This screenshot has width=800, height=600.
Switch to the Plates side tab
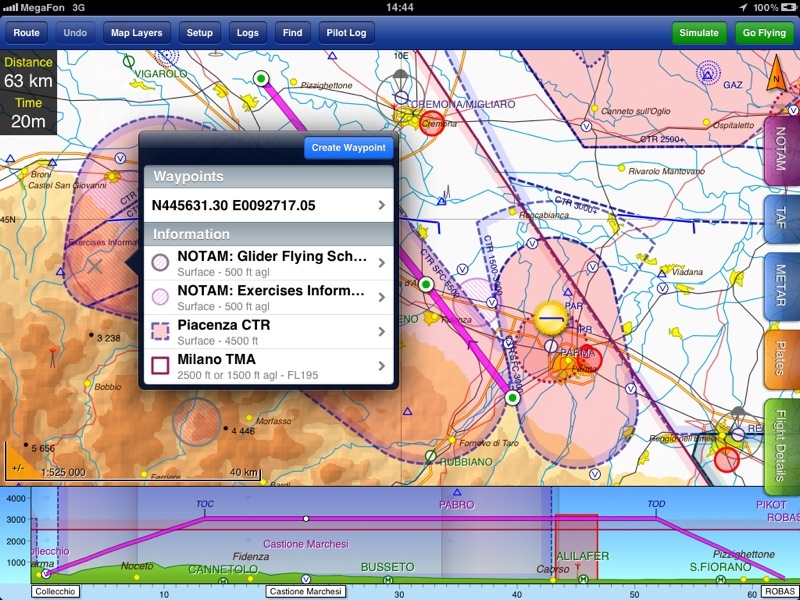point(781,358)
